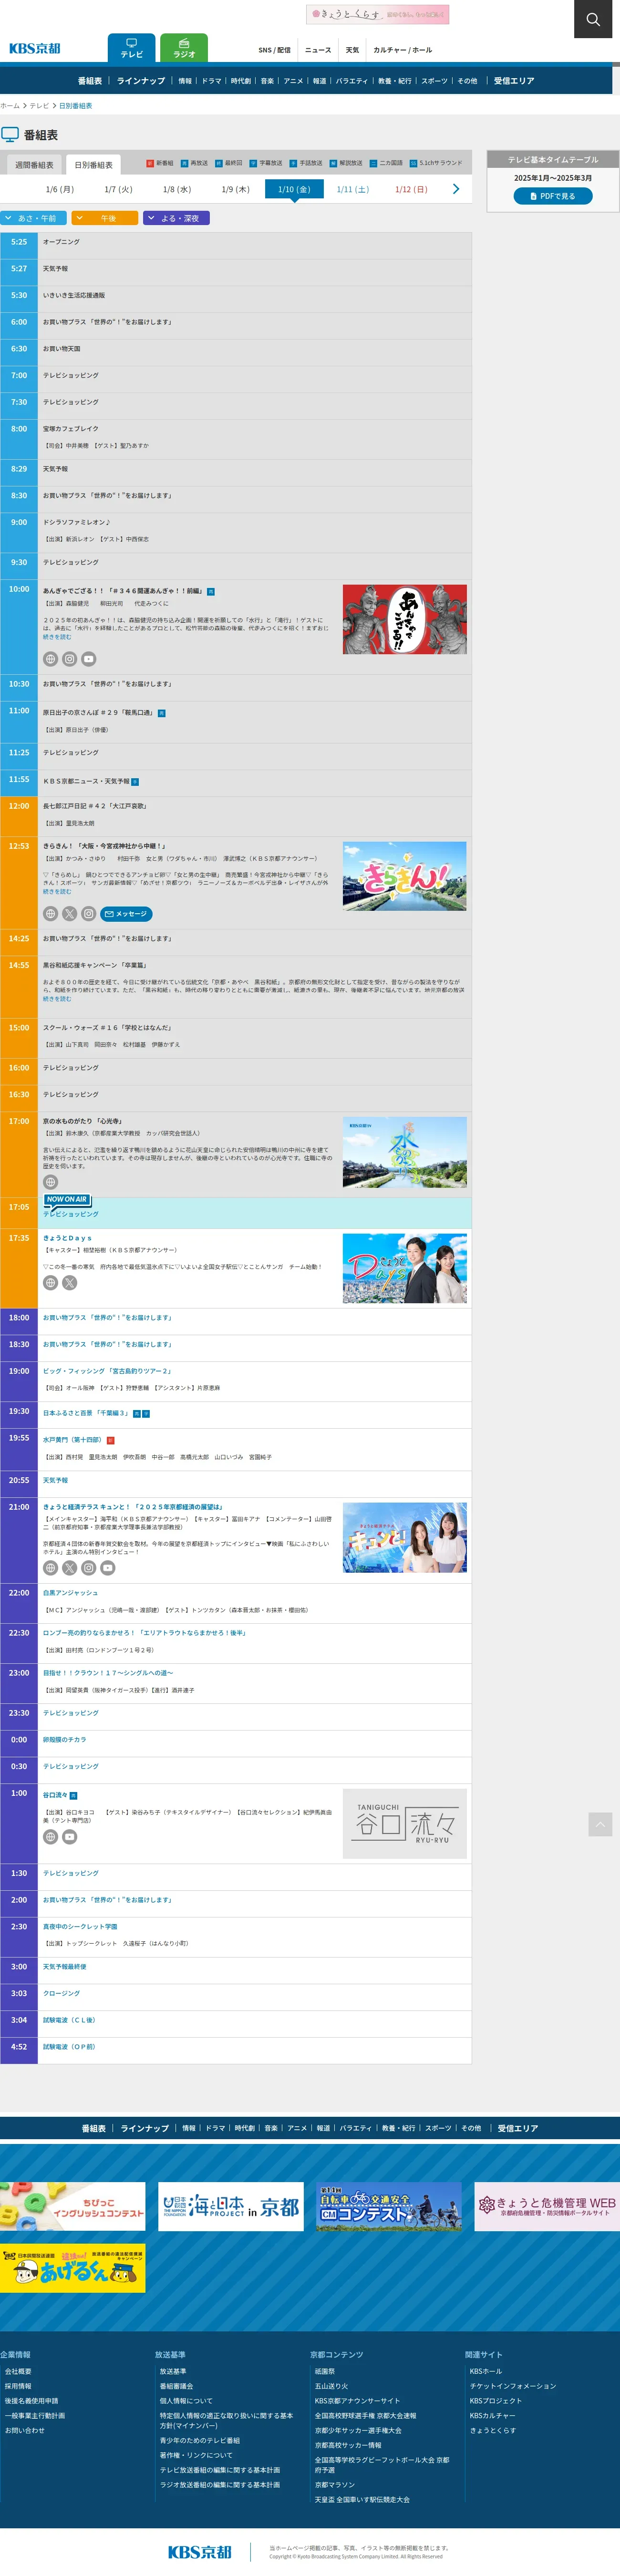Image resolution: width=620 pixels, height=2576 pixels.
Task: Open the X icon for きらきん program
Action: 69,913
